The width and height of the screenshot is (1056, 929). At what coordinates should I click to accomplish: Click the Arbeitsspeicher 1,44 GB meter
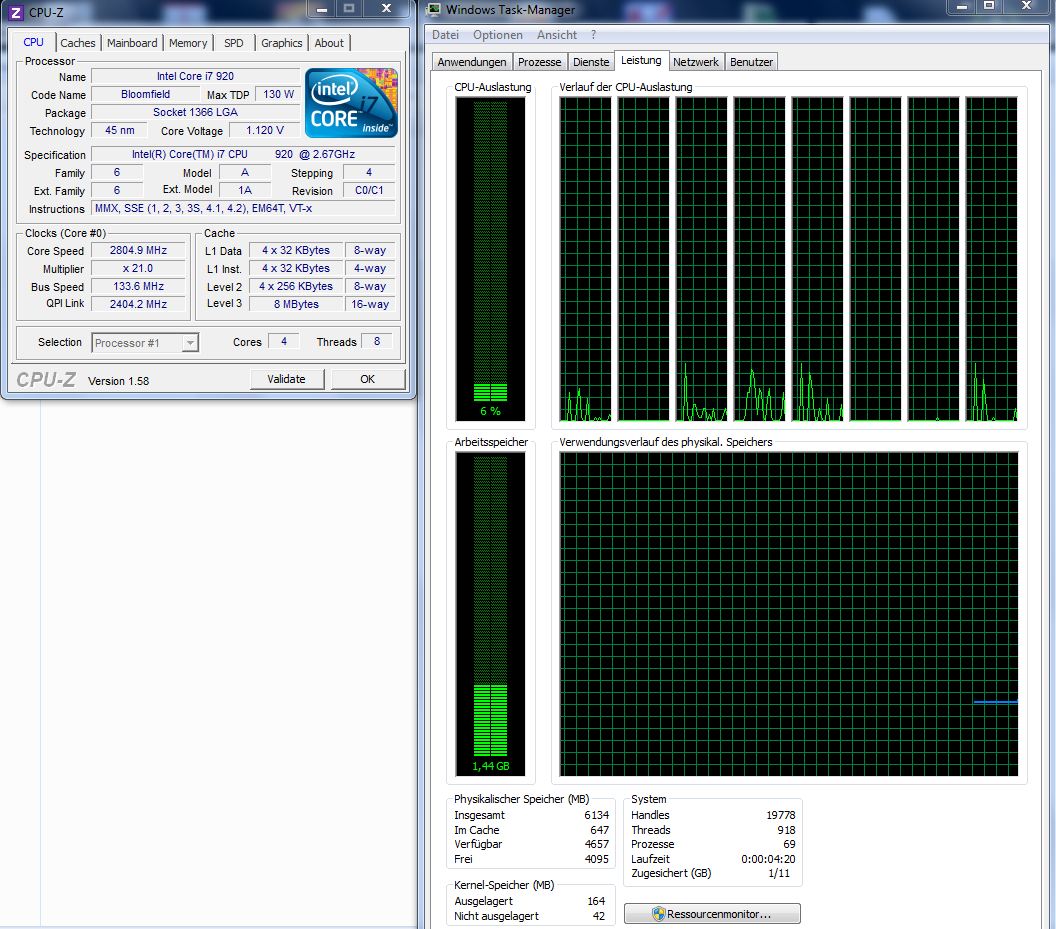pyautogui.click(x=490, y=614)
